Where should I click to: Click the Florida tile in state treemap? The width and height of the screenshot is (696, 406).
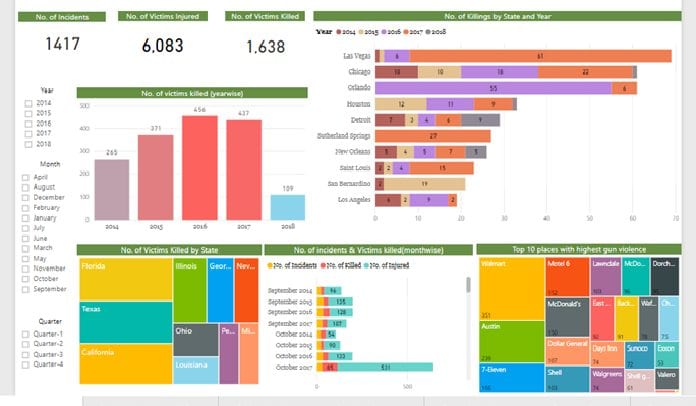pyautogui.click(x=126, y=279)
